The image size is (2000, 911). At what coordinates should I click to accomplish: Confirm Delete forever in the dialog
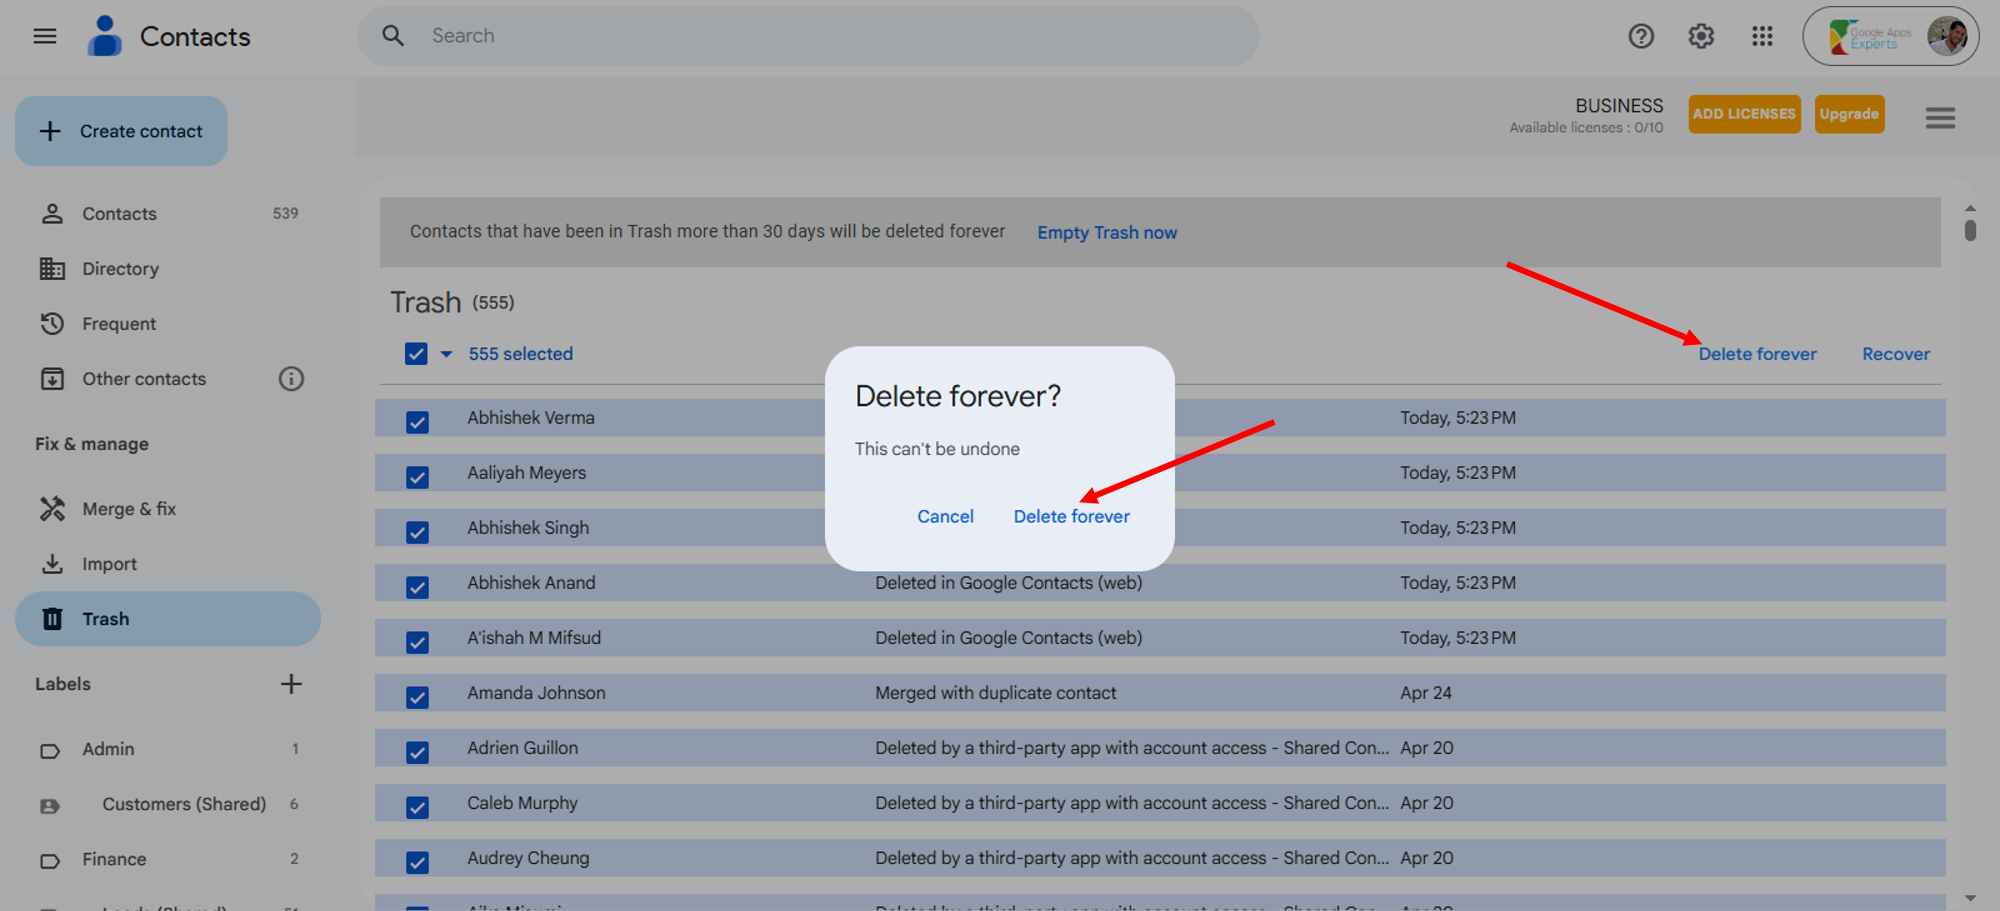pos(1071,517)
